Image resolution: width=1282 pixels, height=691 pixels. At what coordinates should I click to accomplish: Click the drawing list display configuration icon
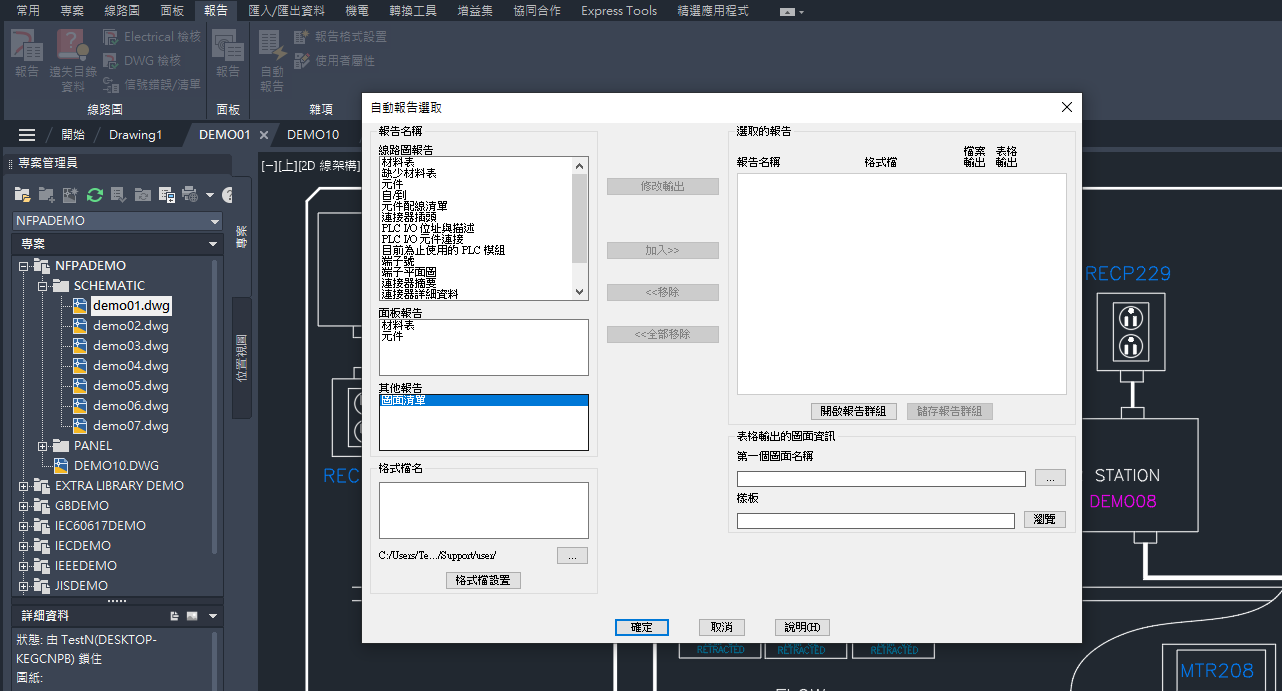click(166, 195)
